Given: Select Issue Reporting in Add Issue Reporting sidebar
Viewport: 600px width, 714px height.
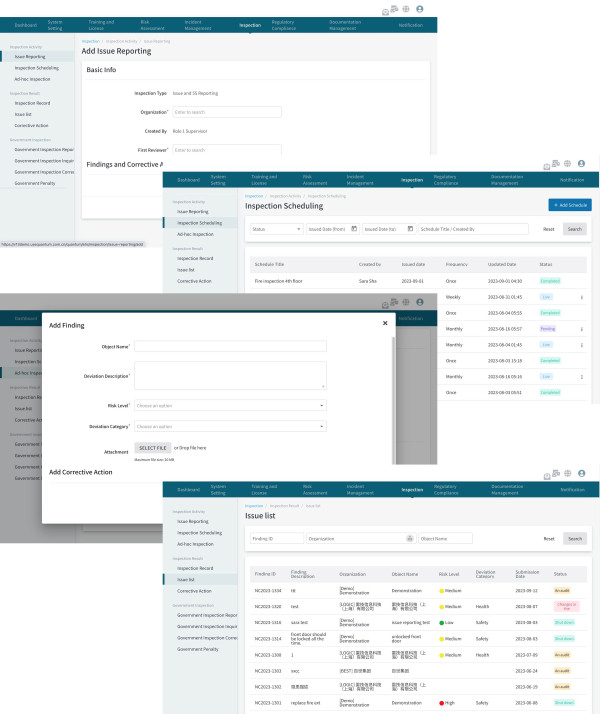Looking at the screenshot, I should pyautogui.click(x=30, y=57).
